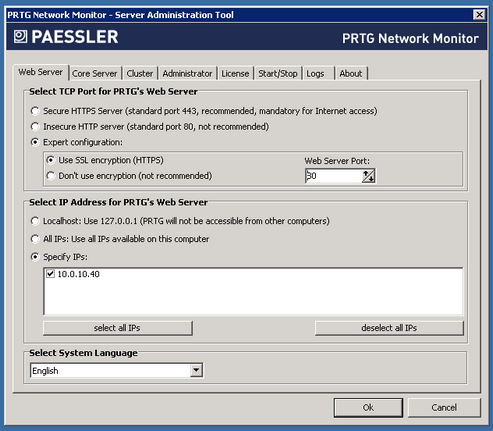Go to the Start/Stop tab

coord(278,73)
